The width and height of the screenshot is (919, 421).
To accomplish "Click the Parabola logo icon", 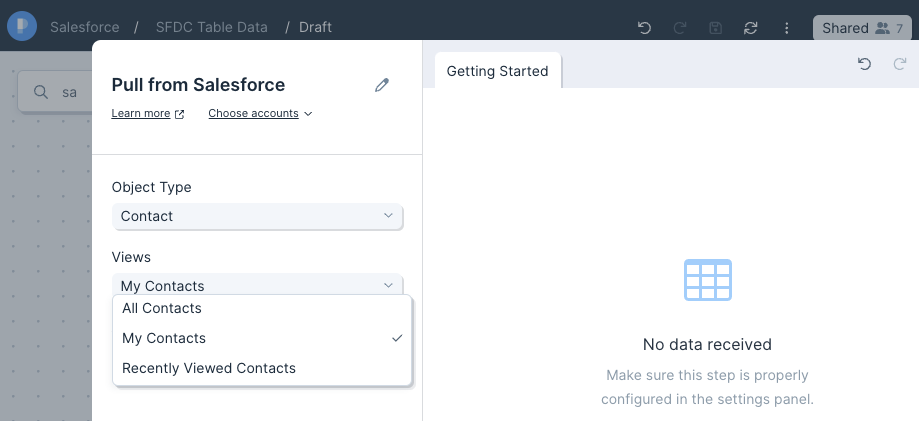I will [22, 26].
